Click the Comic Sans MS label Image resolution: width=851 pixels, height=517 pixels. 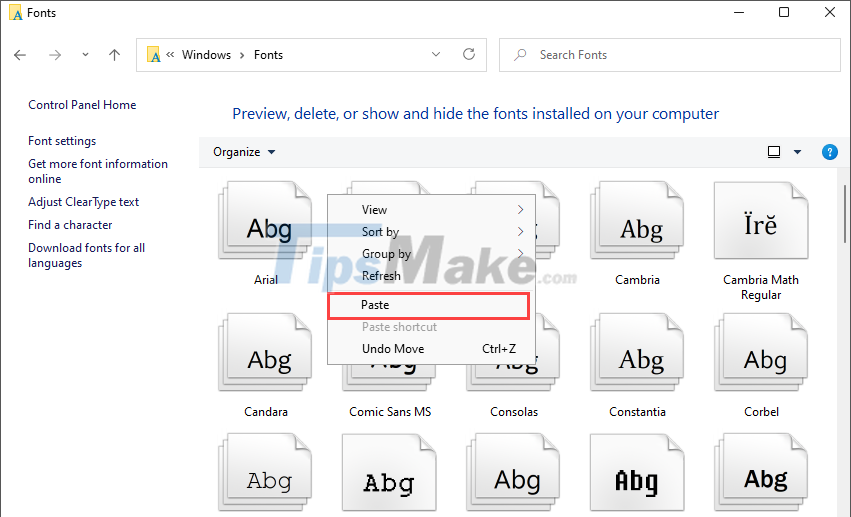pyautogui.click(x=390, y=412)
